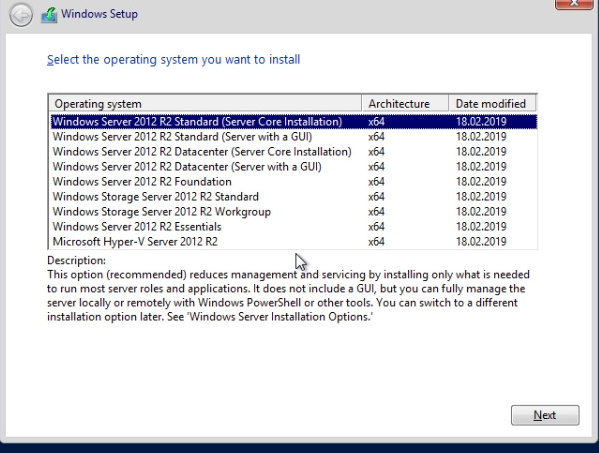Image resolution: width=599 pixels, height=453 pixels.
Task: Select Windows Server 2012 R2 Standard Server Core
Action: pos(293,121)
